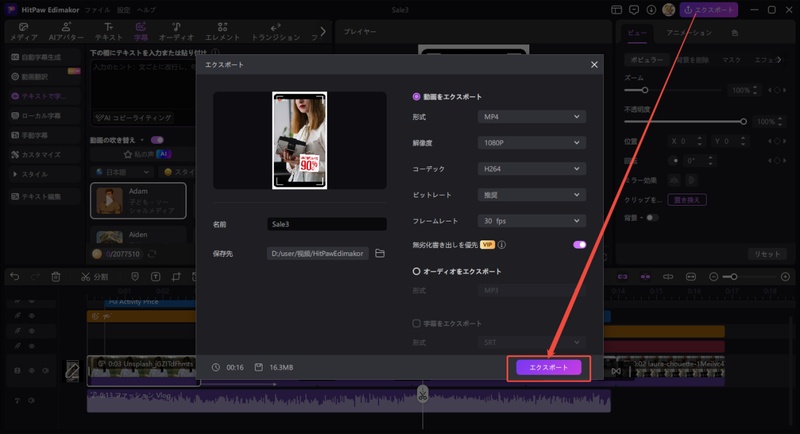Open the トランジション transitions panel

(x=276, y=32)
